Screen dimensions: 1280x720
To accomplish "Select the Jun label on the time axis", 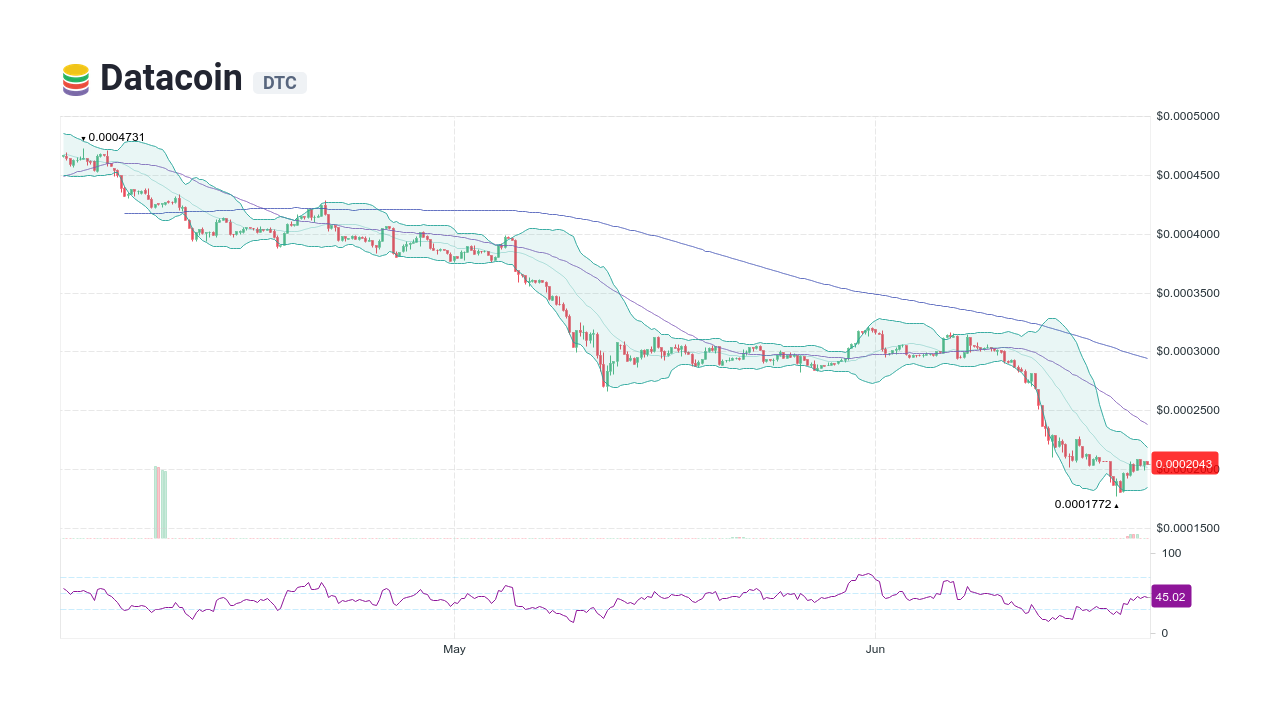I will (x=876, y=649).
